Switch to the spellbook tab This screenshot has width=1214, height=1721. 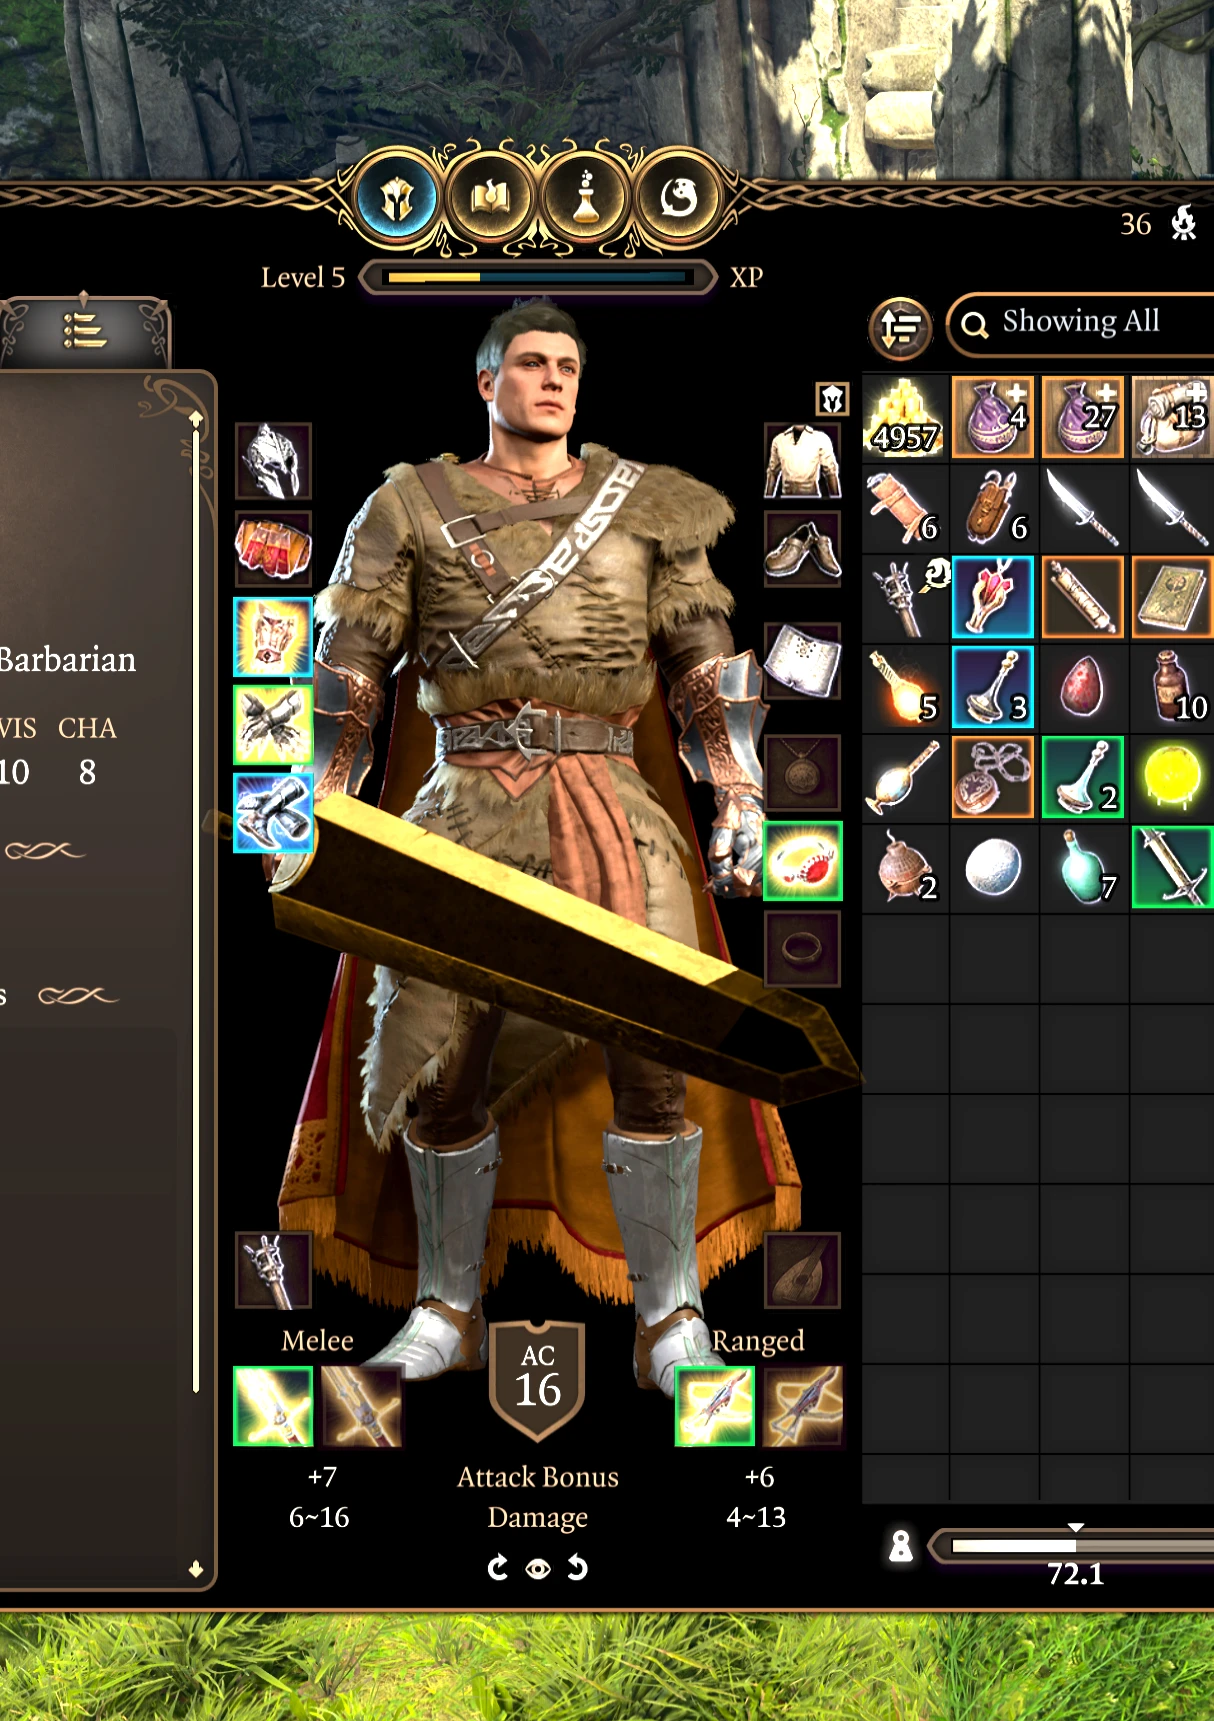(x=492, y=198)
